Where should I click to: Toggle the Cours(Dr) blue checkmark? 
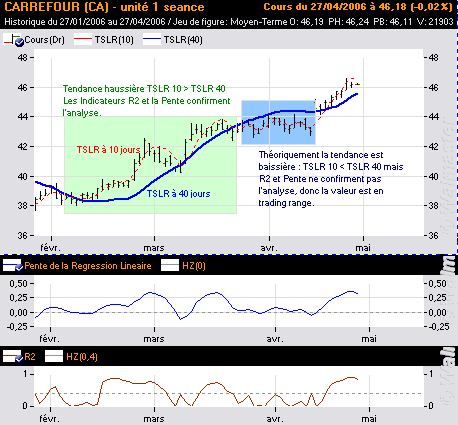pyautogui.click(x=19, y=42)
